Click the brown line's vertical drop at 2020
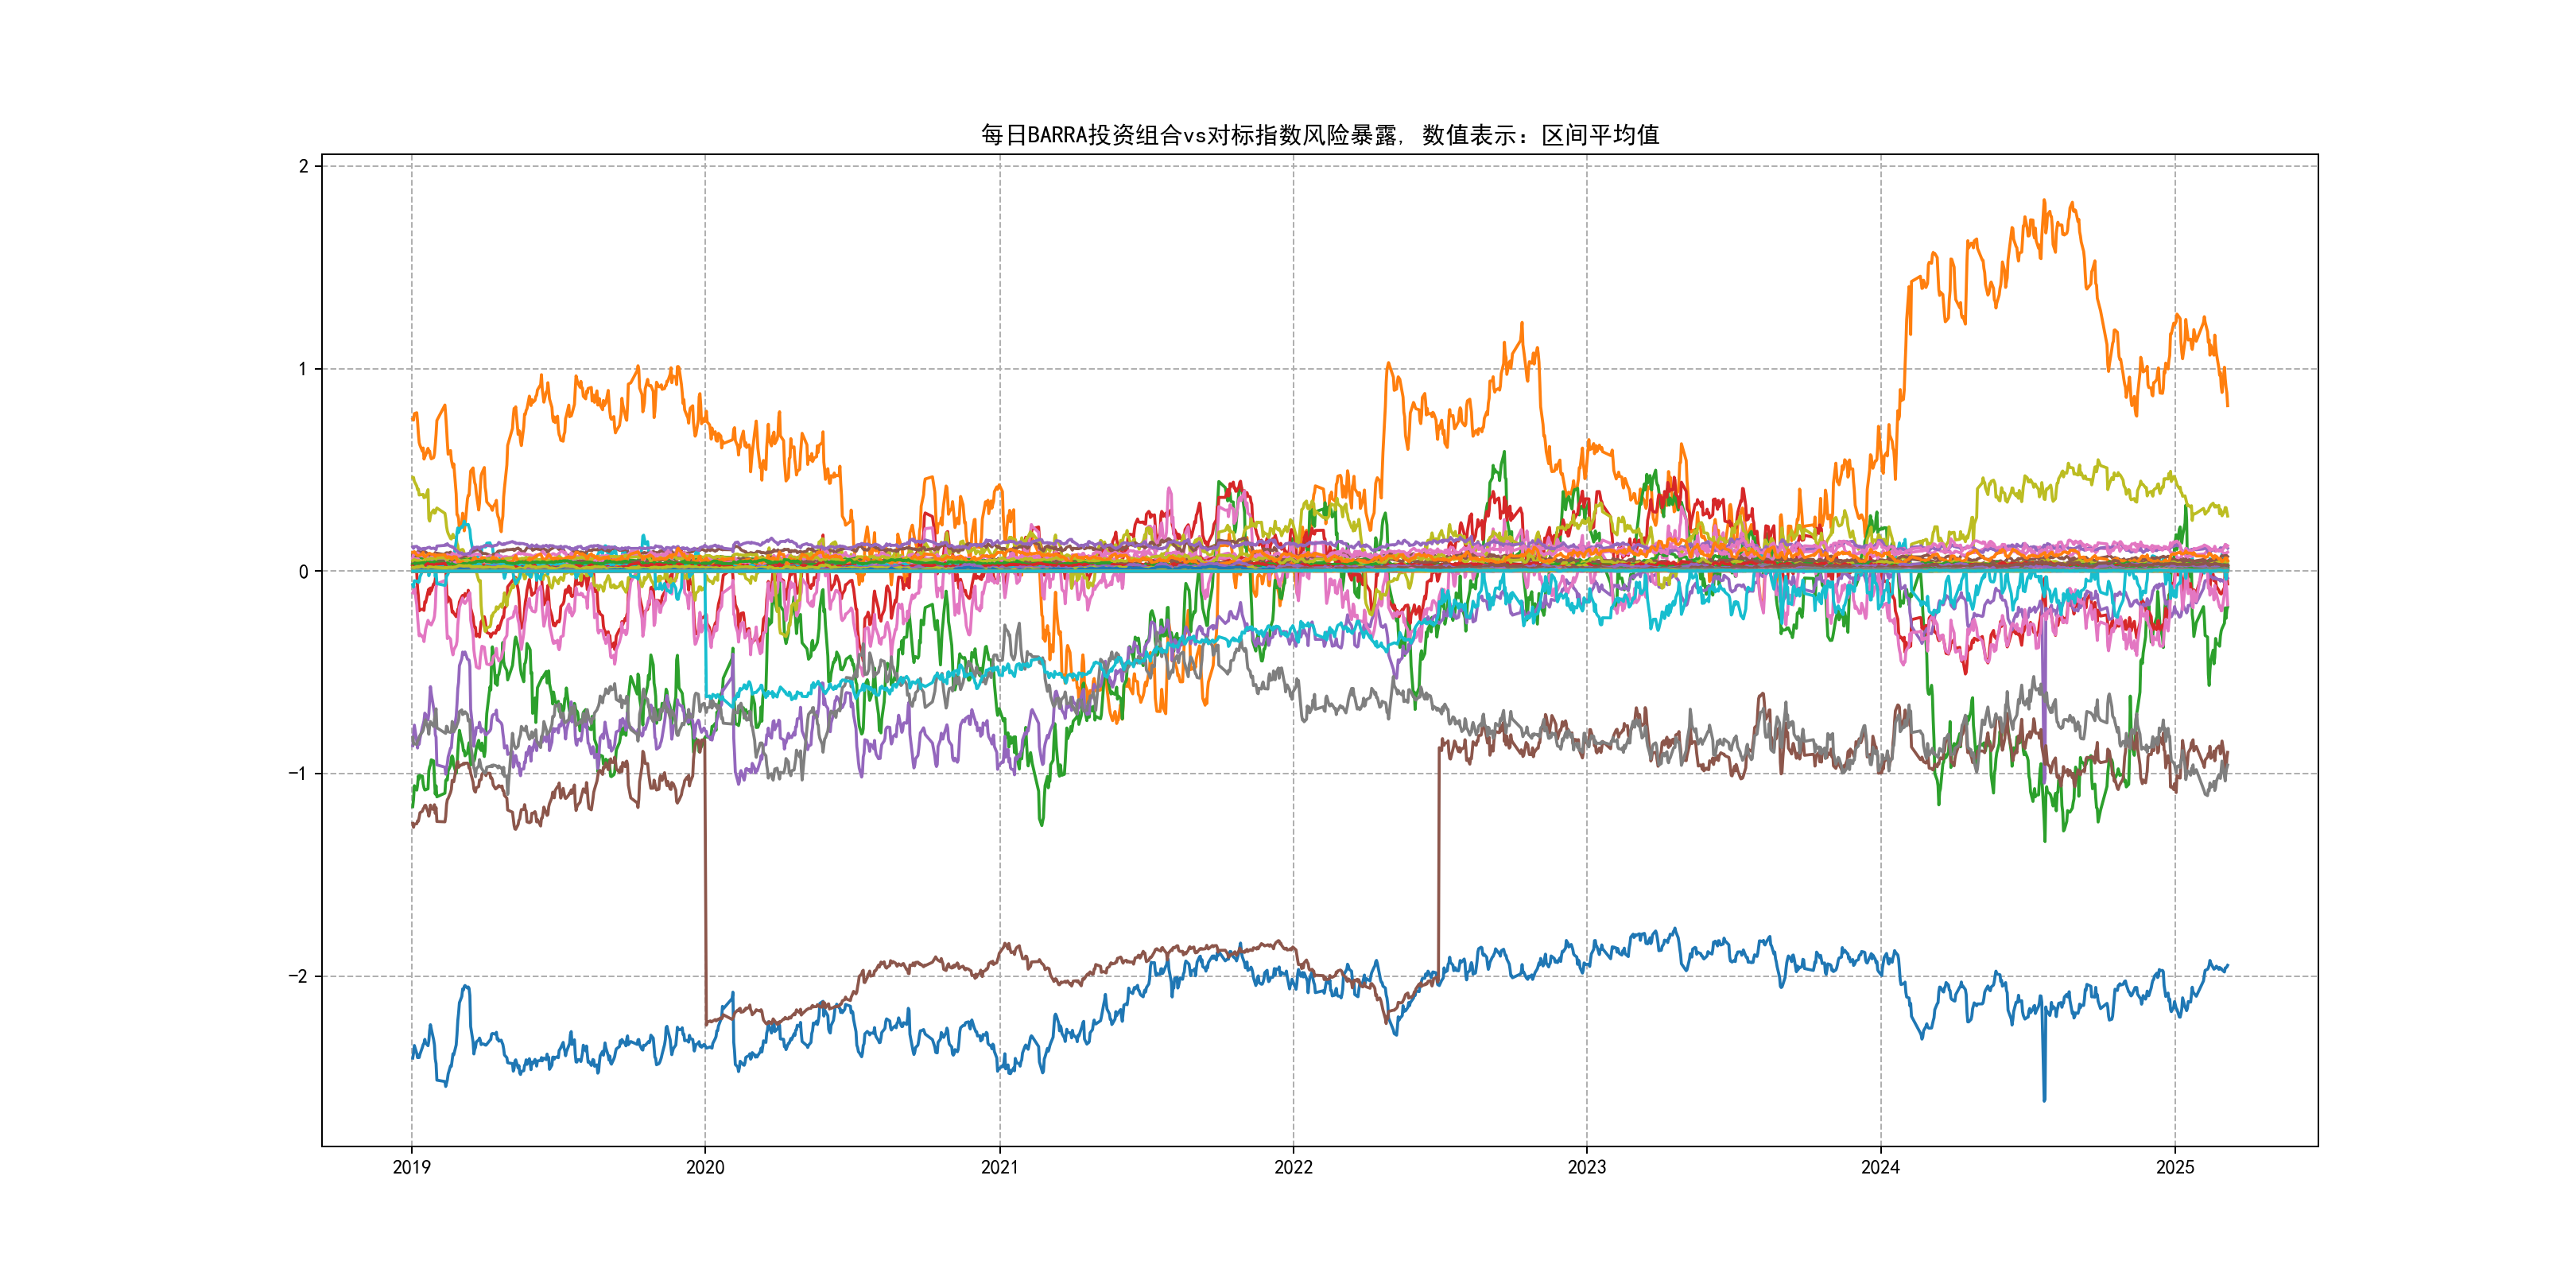Viewport: 2576px width, 1288px height. point(705,880)
